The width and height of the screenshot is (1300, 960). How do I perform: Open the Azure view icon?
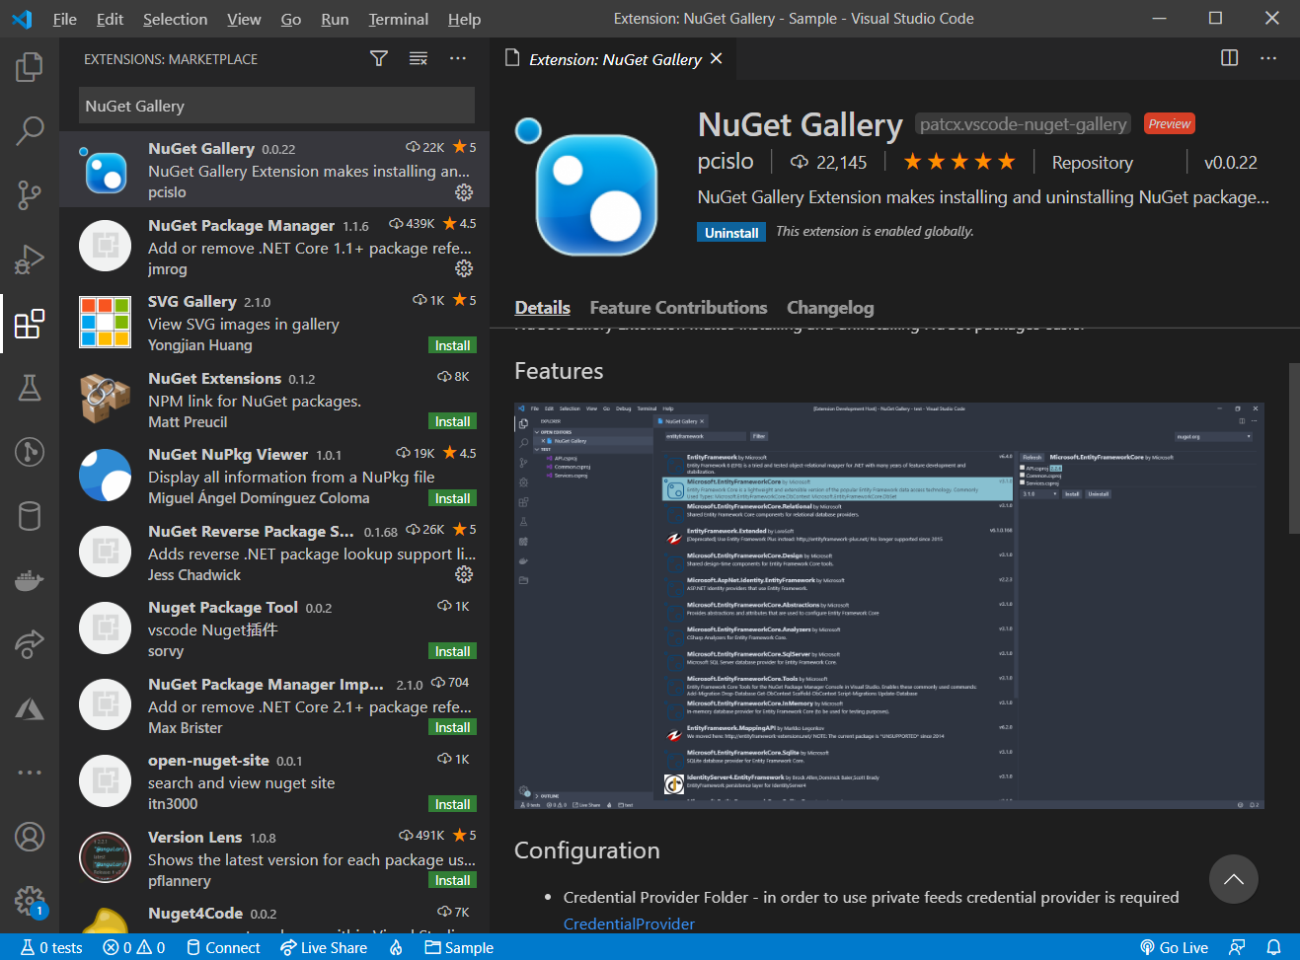(x=29, y=709)
